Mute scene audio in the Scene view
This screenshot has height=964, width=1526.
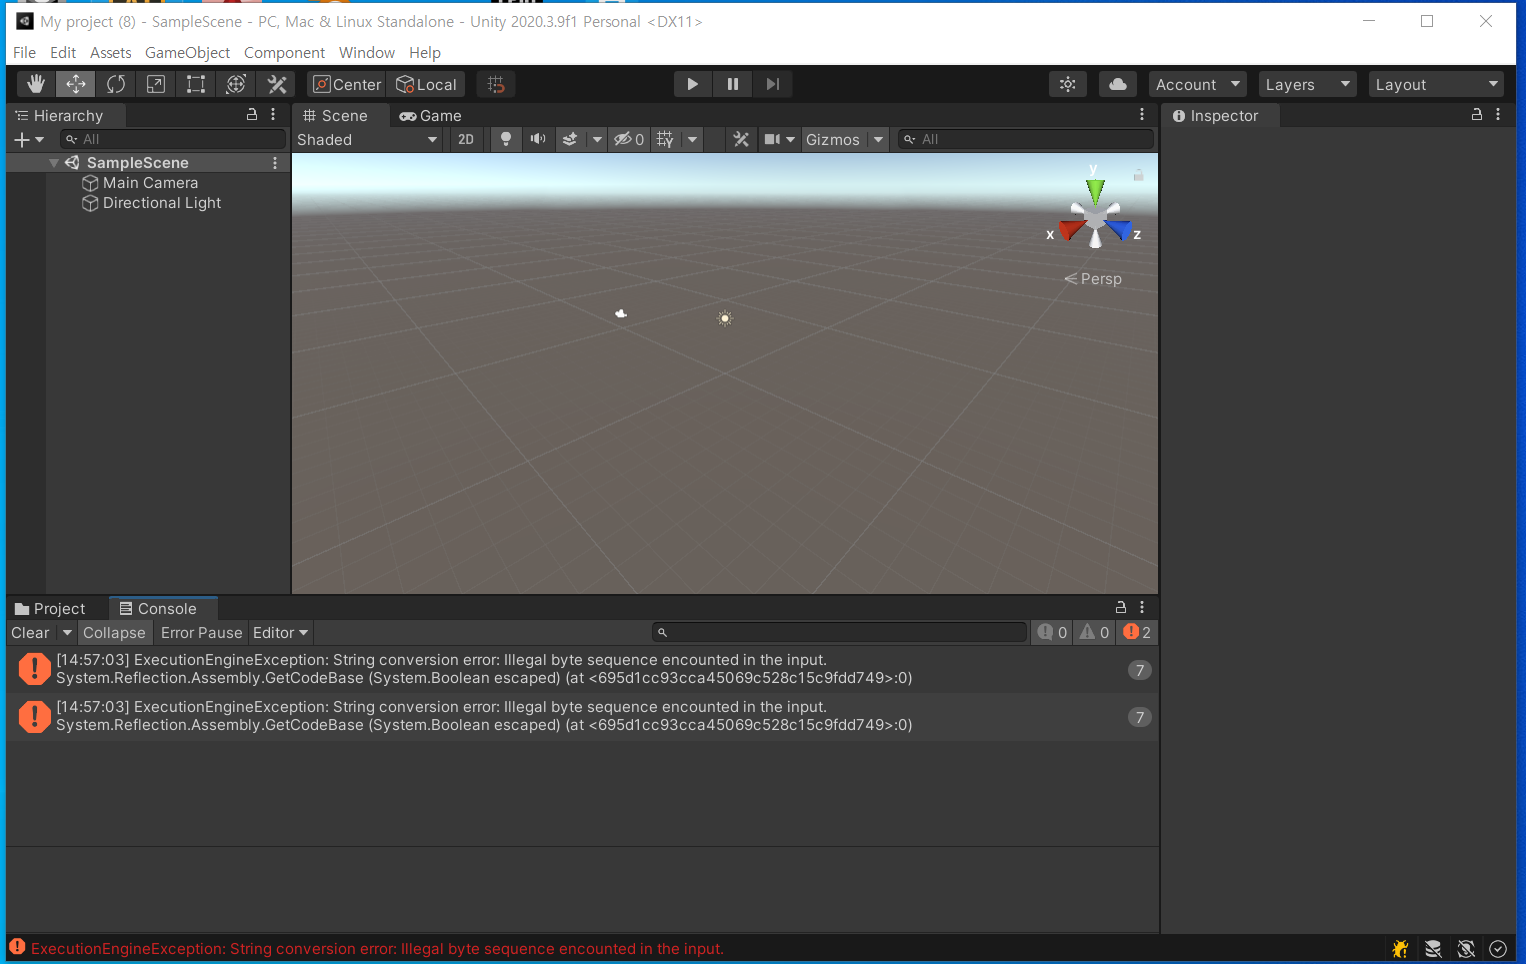pyautogui.click(x=537, y=139)
